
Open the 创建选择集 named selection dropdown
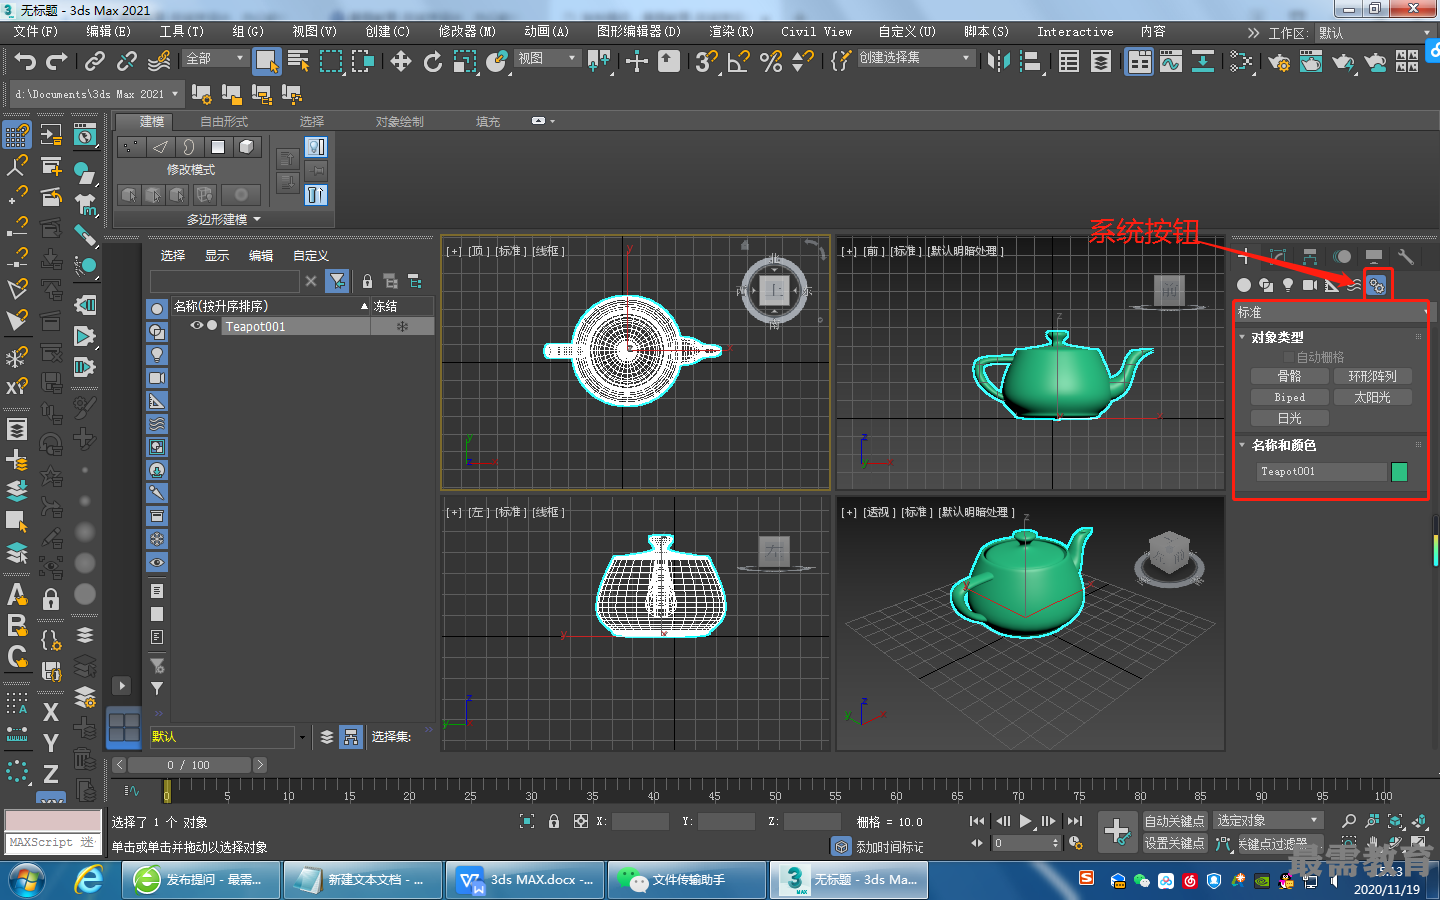[915, 58]
